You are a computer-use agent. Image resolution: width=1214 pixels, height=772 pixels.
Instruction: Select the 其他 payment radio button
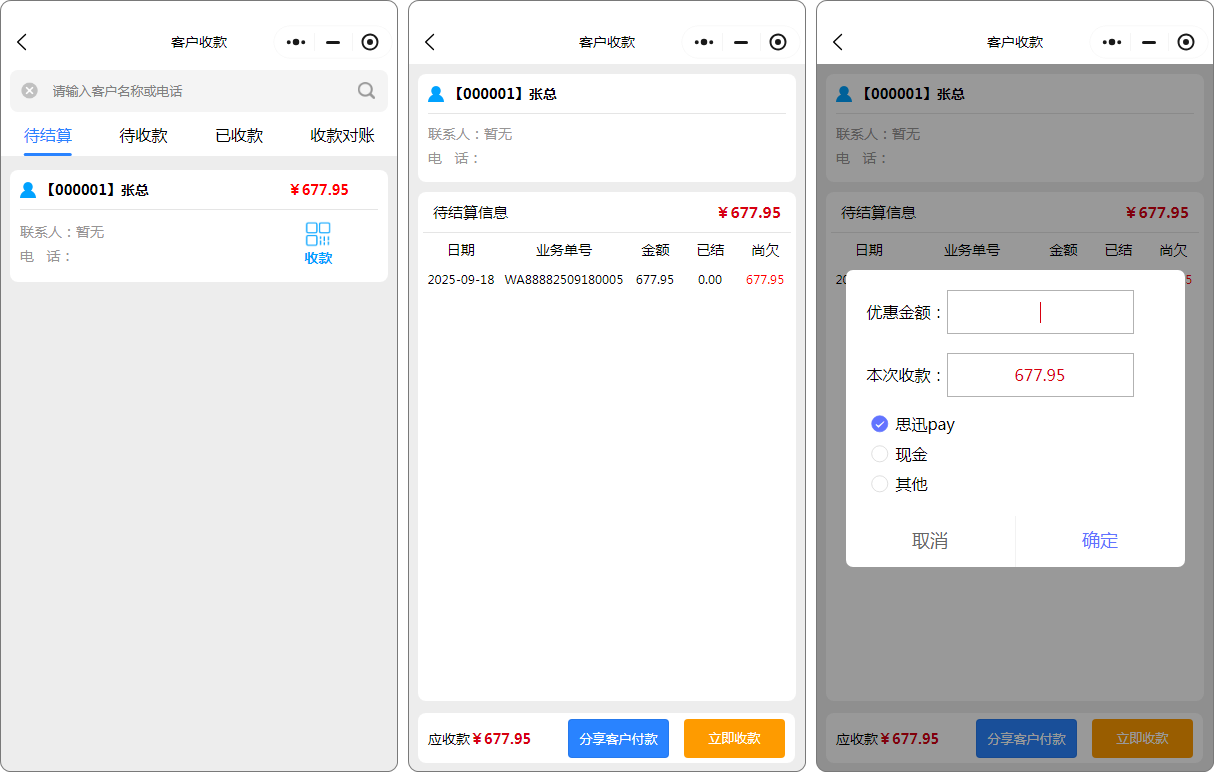click(880, 484)
